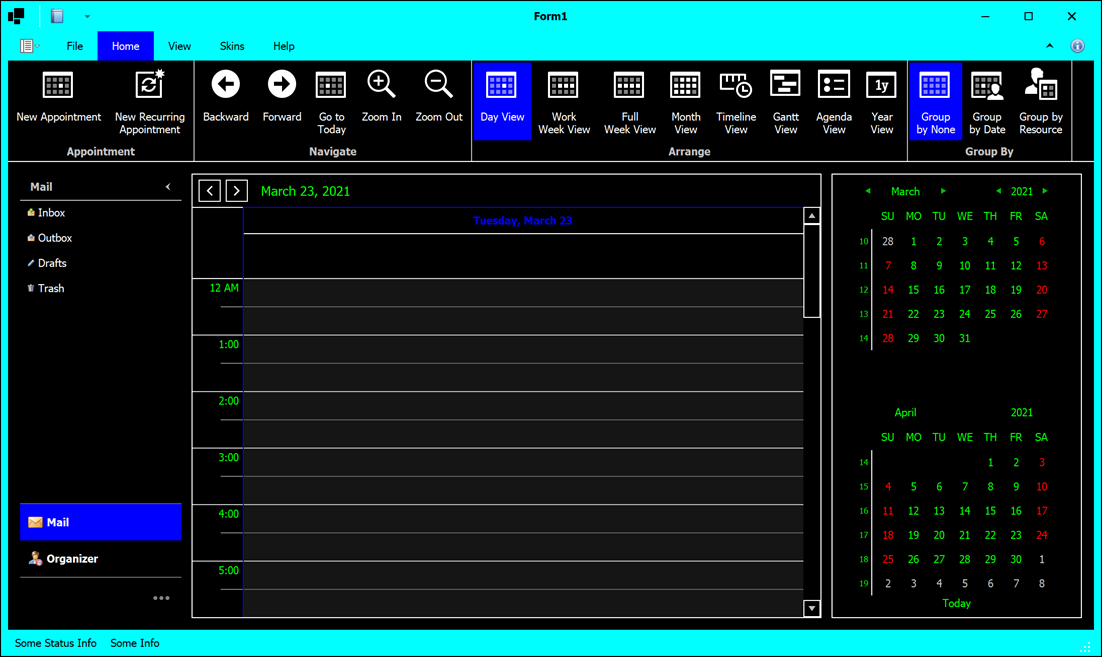Open the Skins ribbon tab
The width and height of the screenshot is (1102, 657).
[x=232, y=46]
